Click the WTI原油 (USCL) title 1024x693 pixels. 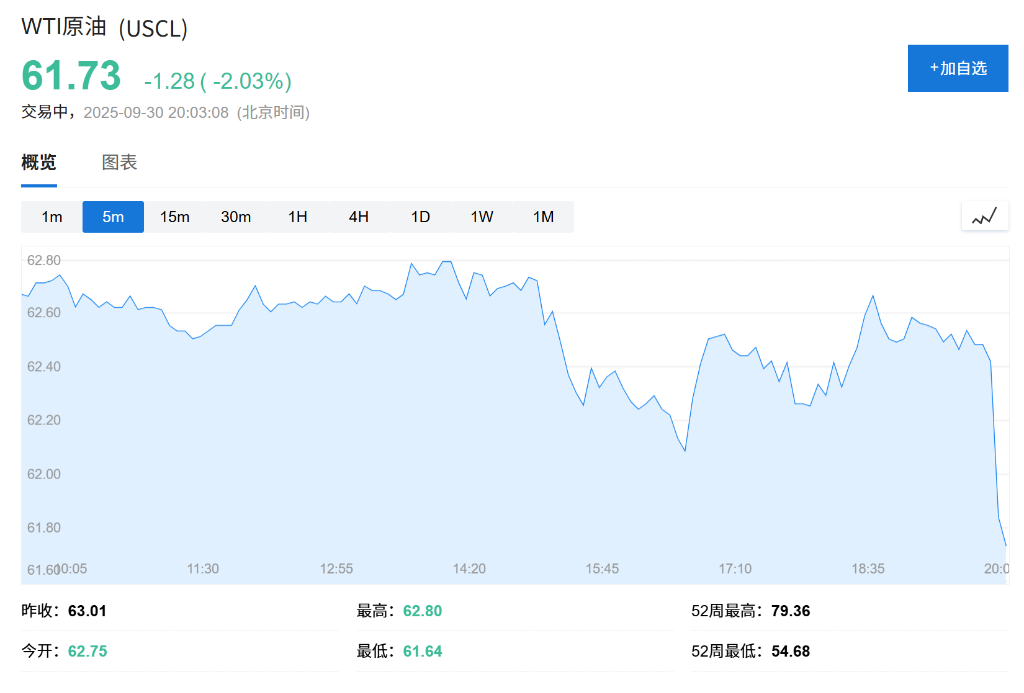105,28
